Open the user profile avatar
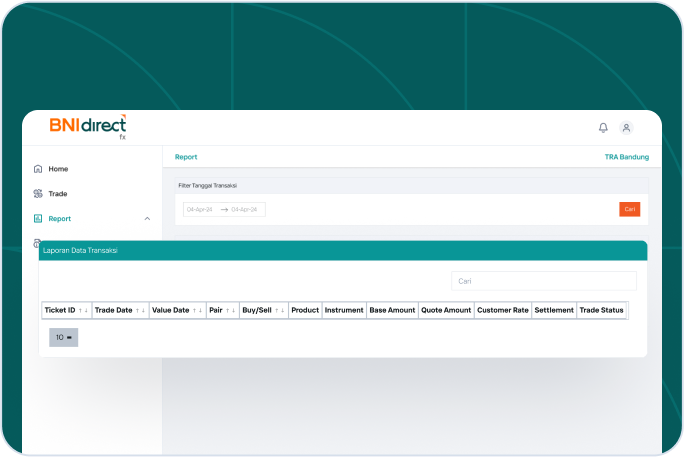 (626, 128)
